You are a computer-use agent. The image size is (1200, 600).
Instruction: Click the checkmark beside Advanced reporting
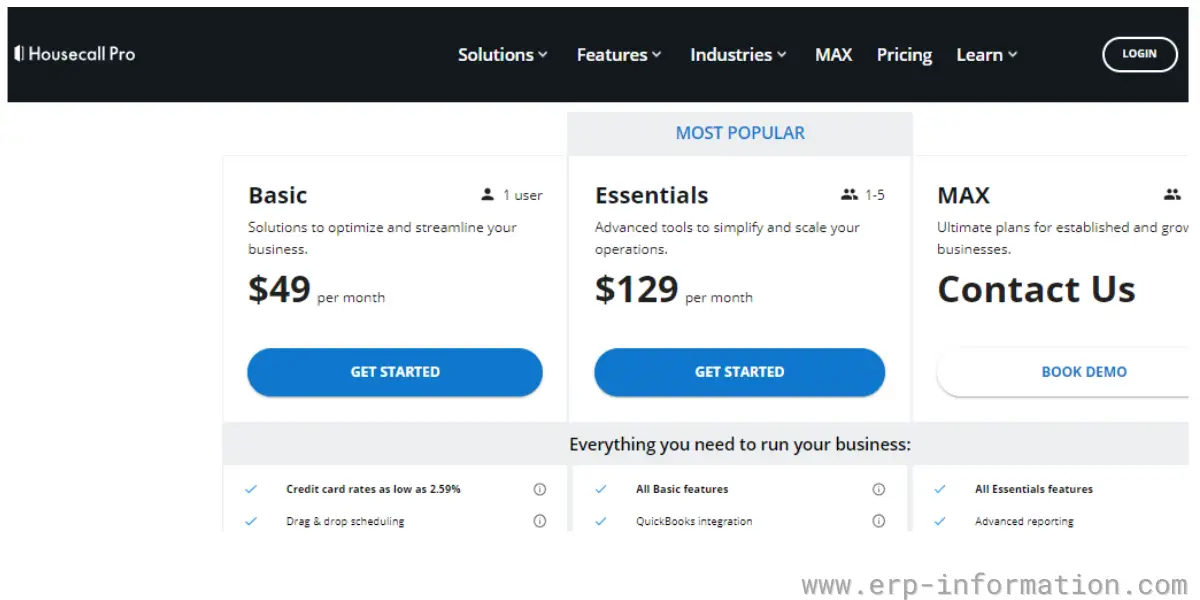pyautogui.click(x=940, y=521)
